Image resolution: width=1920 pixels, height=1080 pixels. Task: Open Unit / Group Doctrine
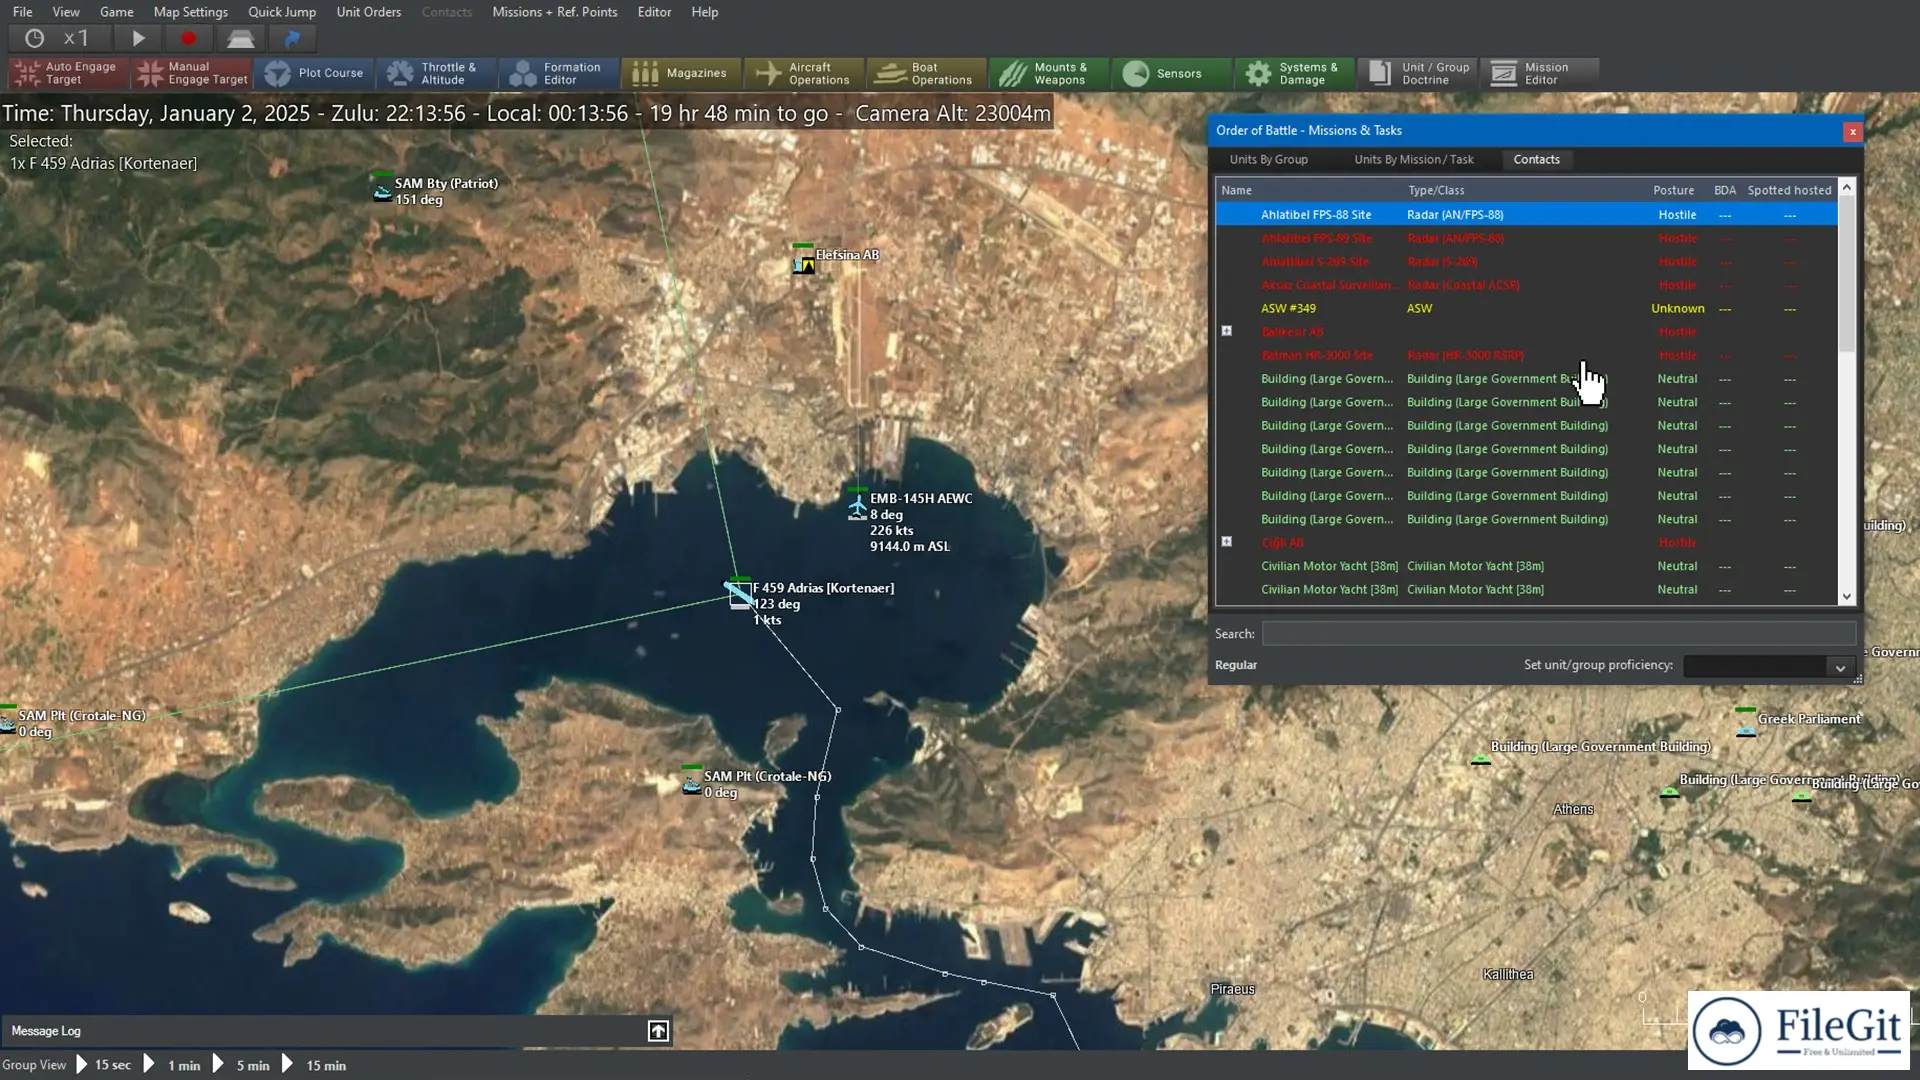[1417, 73]
